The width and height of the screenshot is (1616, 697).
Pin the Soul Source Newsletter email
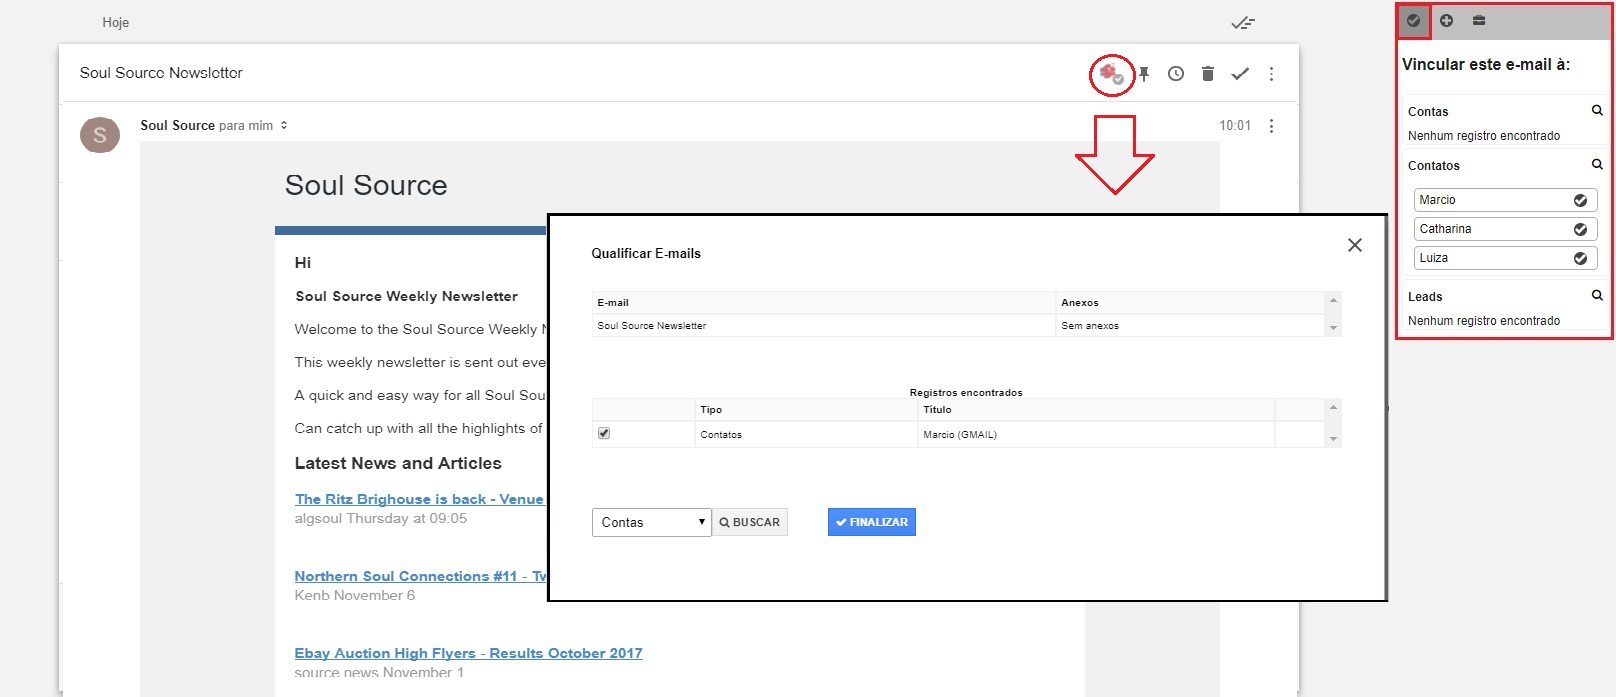click(1144, 74)
